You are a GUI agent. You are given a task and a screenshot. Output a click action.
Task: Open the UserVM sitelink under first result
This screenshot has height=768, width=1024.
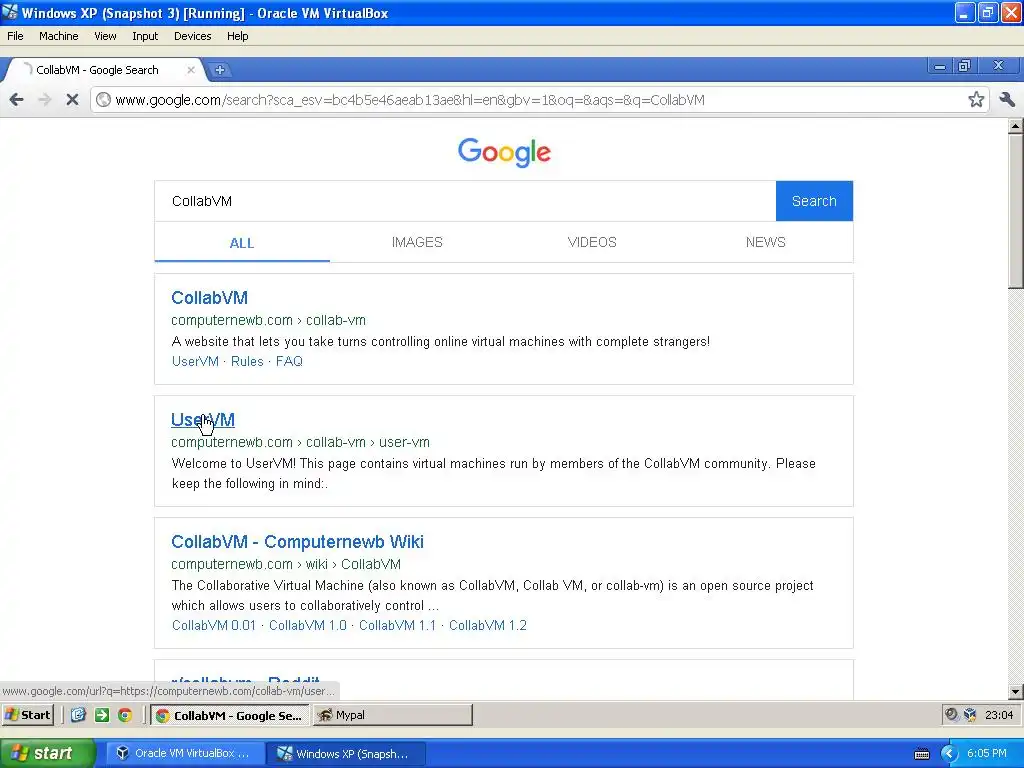(x=195, y=361)
